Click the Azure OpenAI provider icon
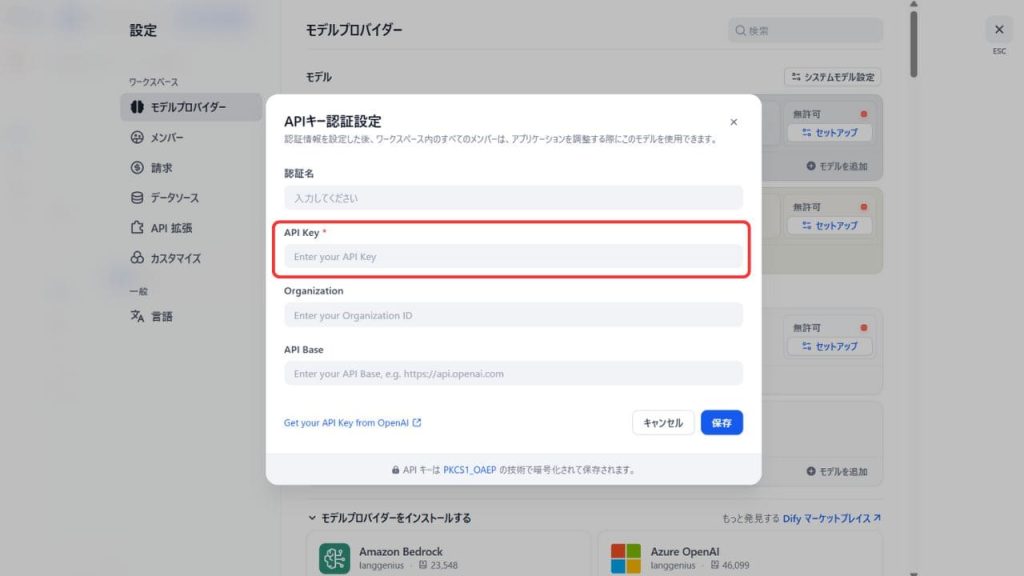This screenshot has height=576, width=1024. click(x=626, y=558)
